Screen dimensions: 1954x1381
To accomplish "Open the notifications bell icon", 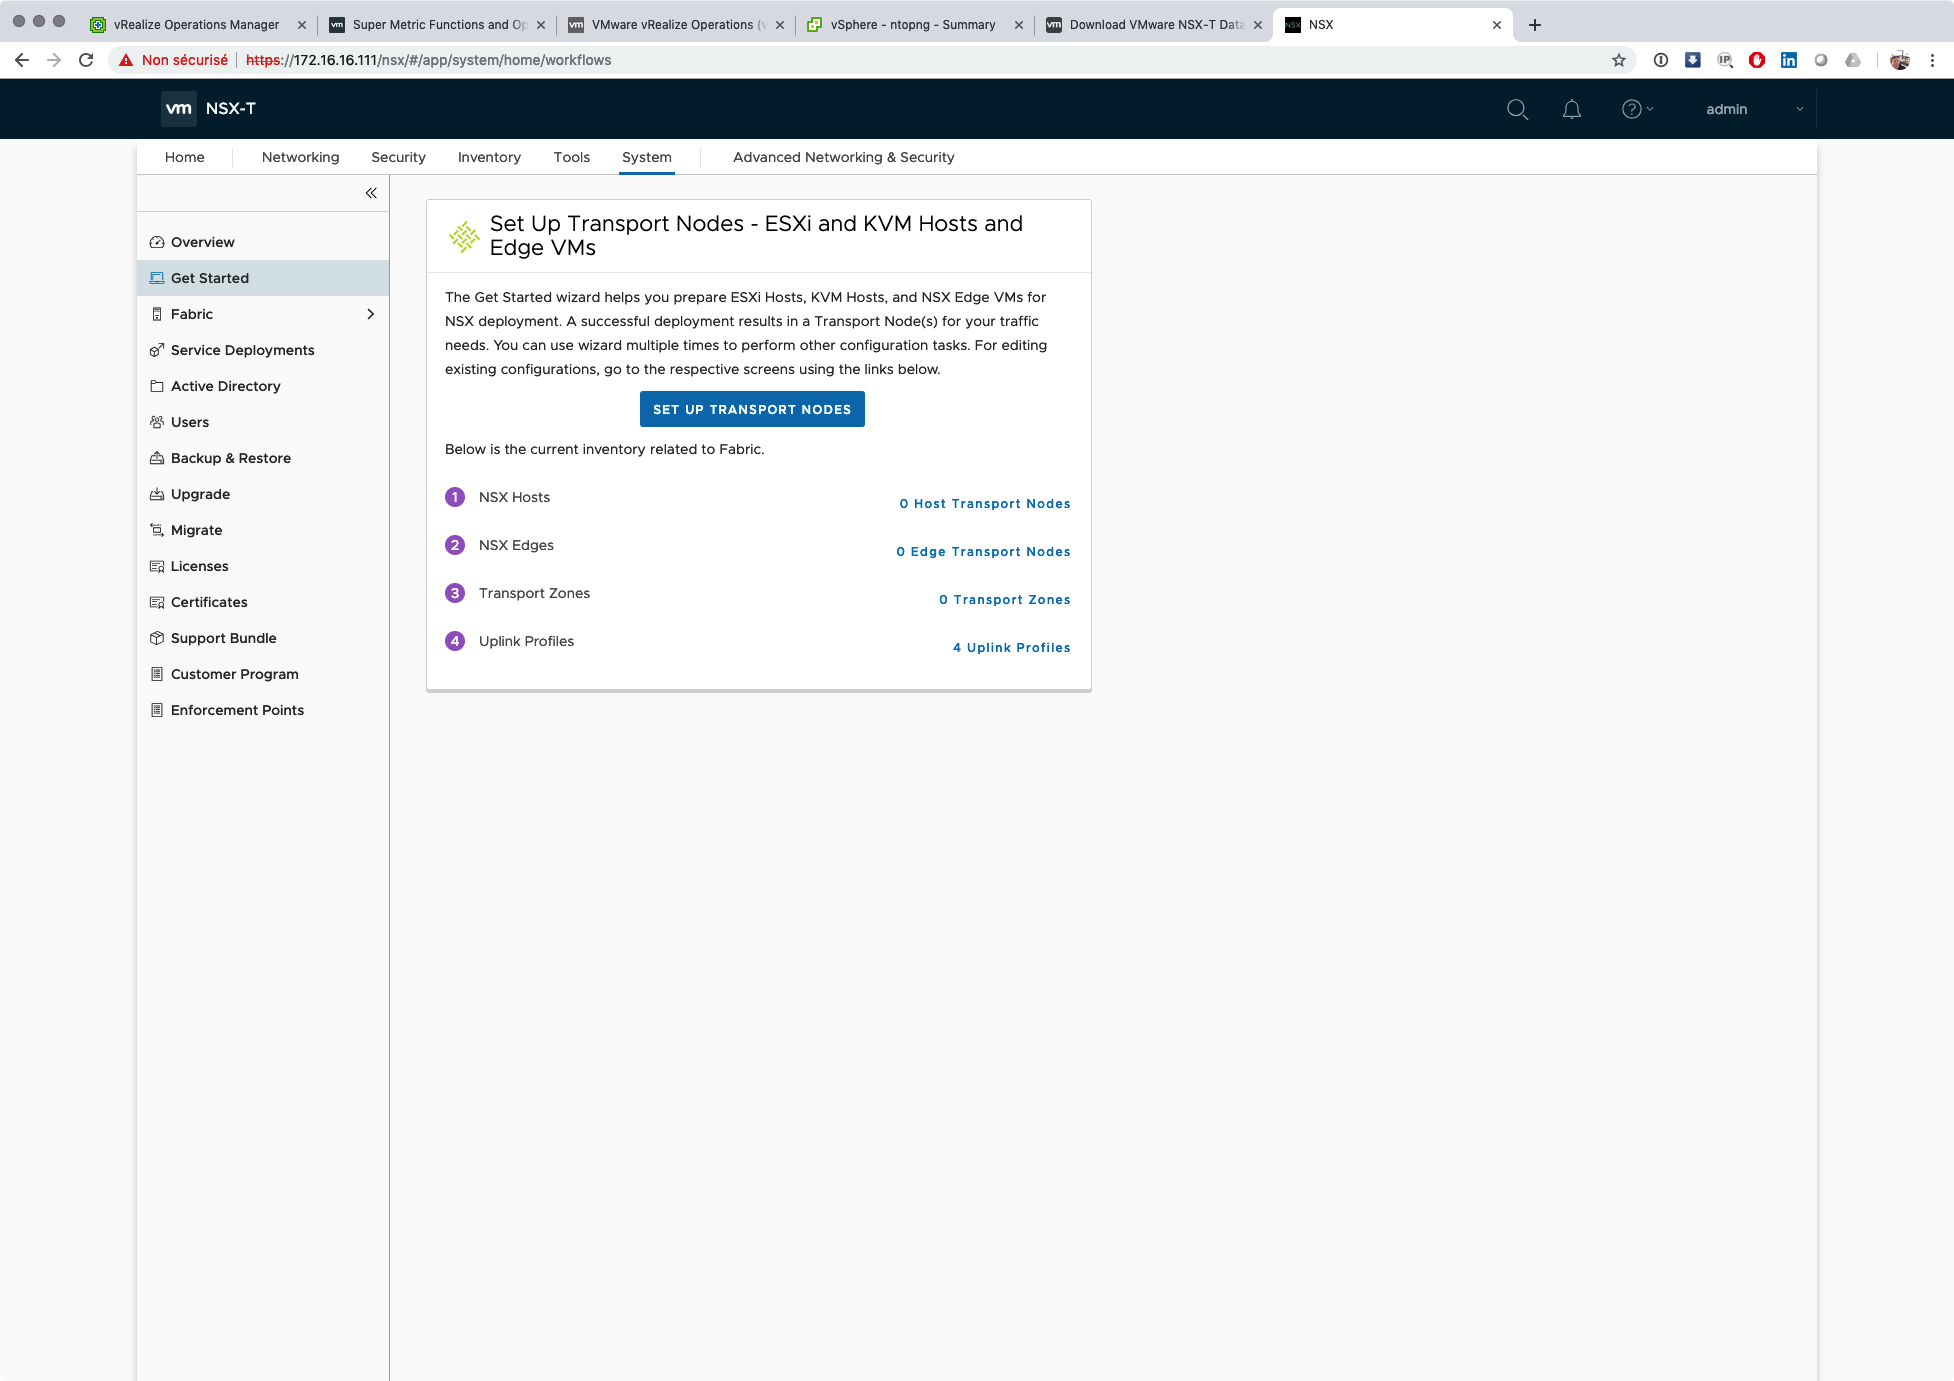I will click(x=1571, y=109).
